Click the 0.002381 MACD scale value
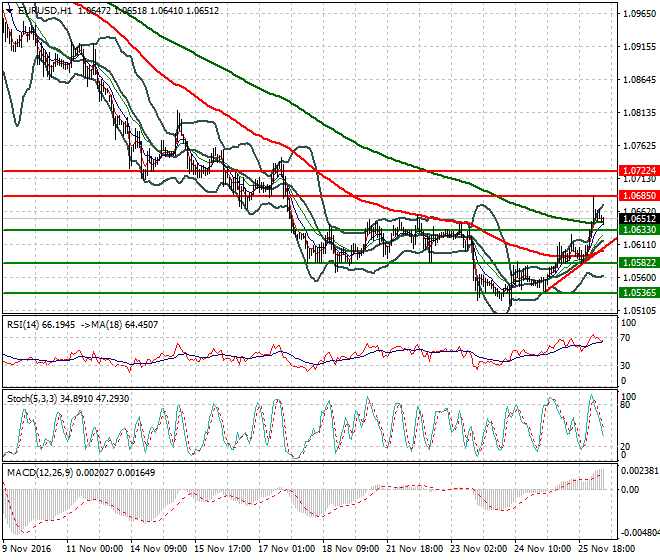Screen dimensions: 660x560 coord(640,470)
